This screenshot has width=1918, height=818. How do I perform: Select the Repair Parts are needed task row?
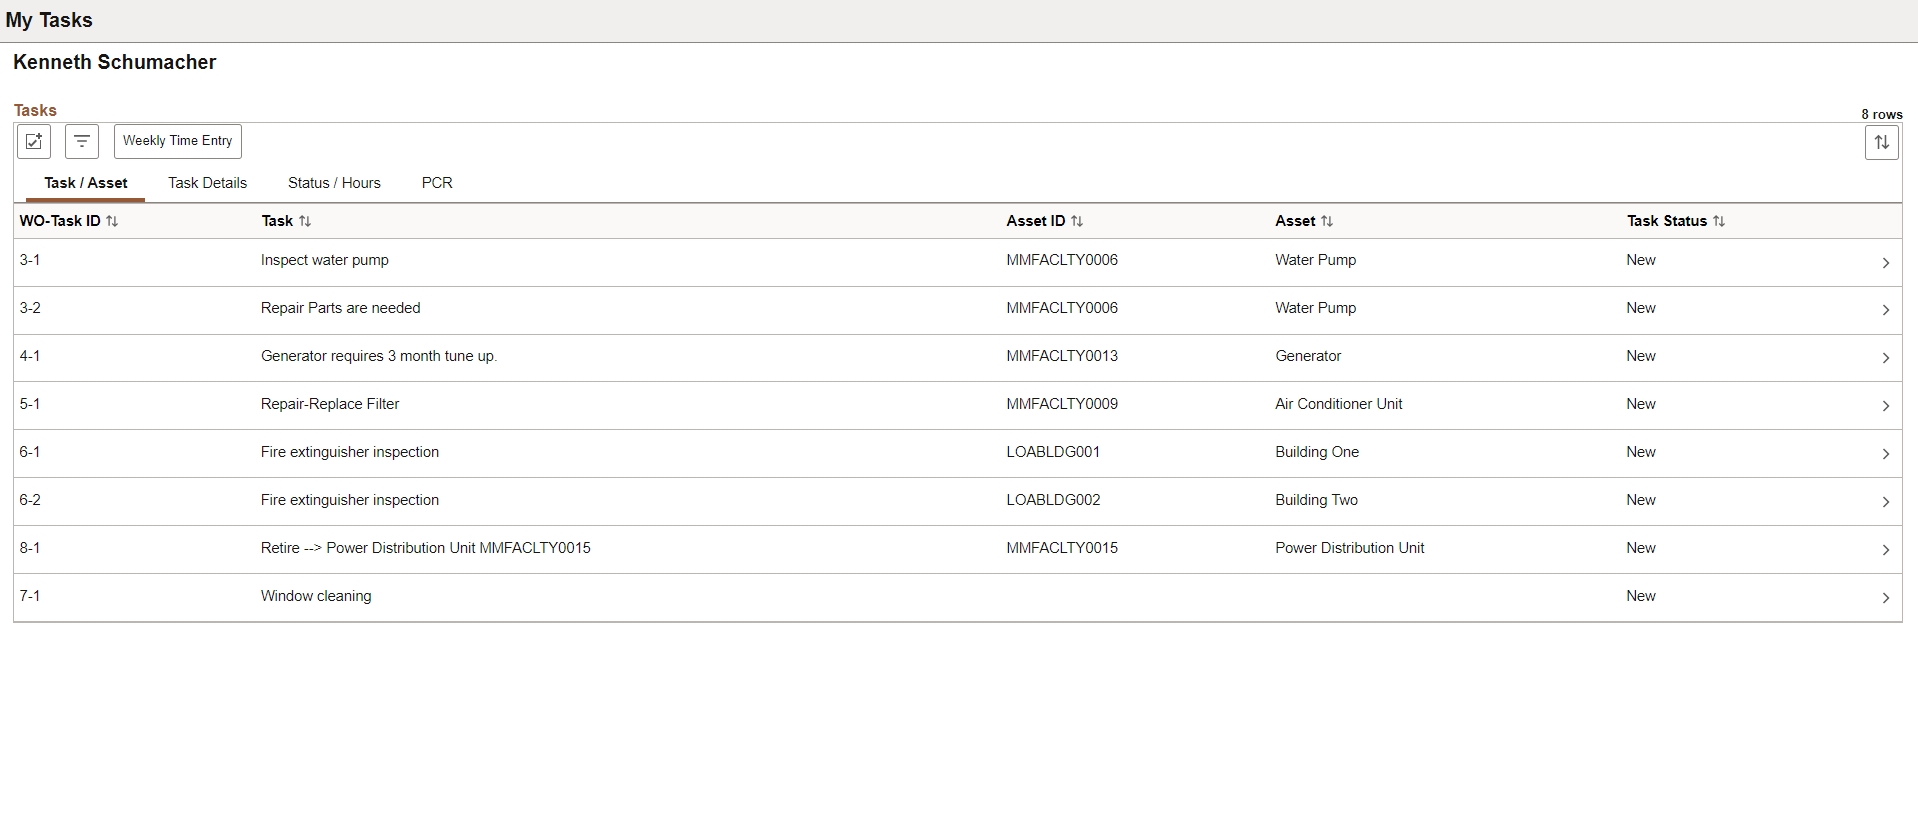(958, 310)
